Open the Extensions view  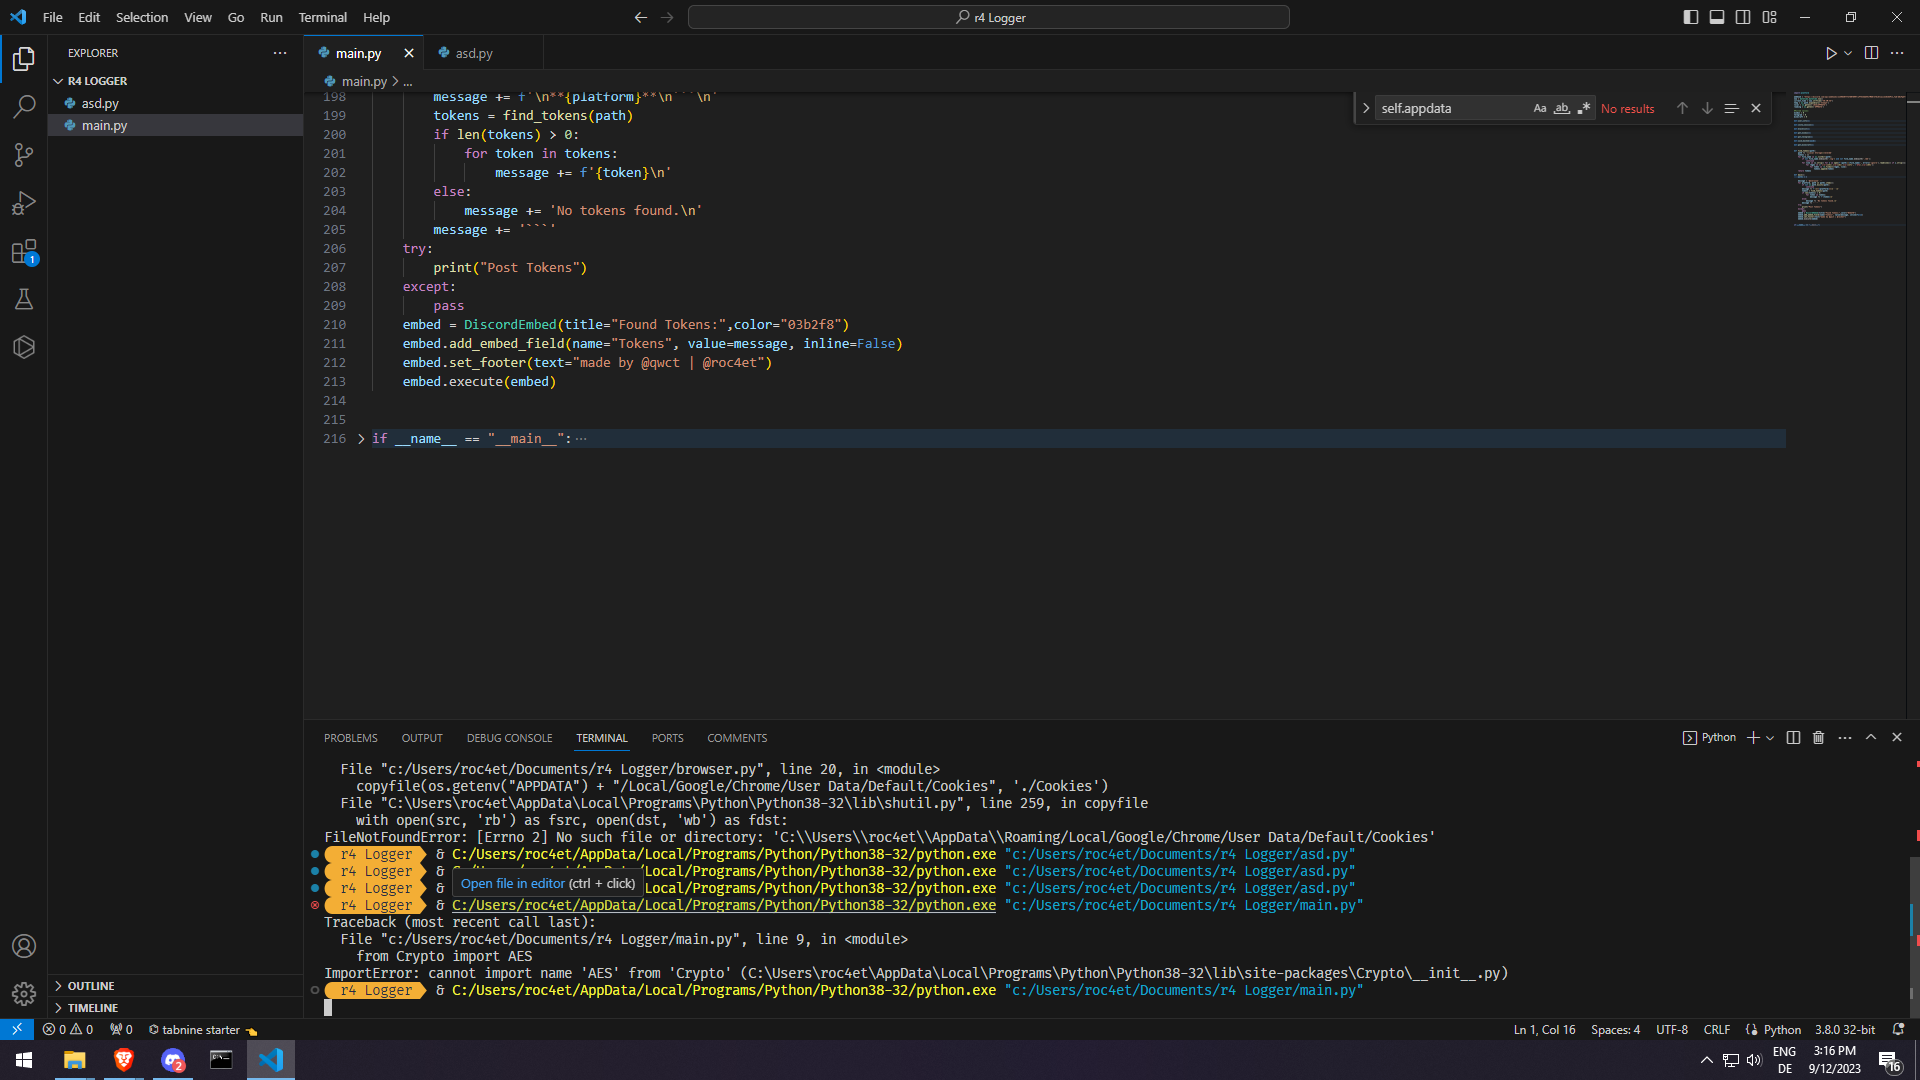pyautogui.click(x=24, y=252)
